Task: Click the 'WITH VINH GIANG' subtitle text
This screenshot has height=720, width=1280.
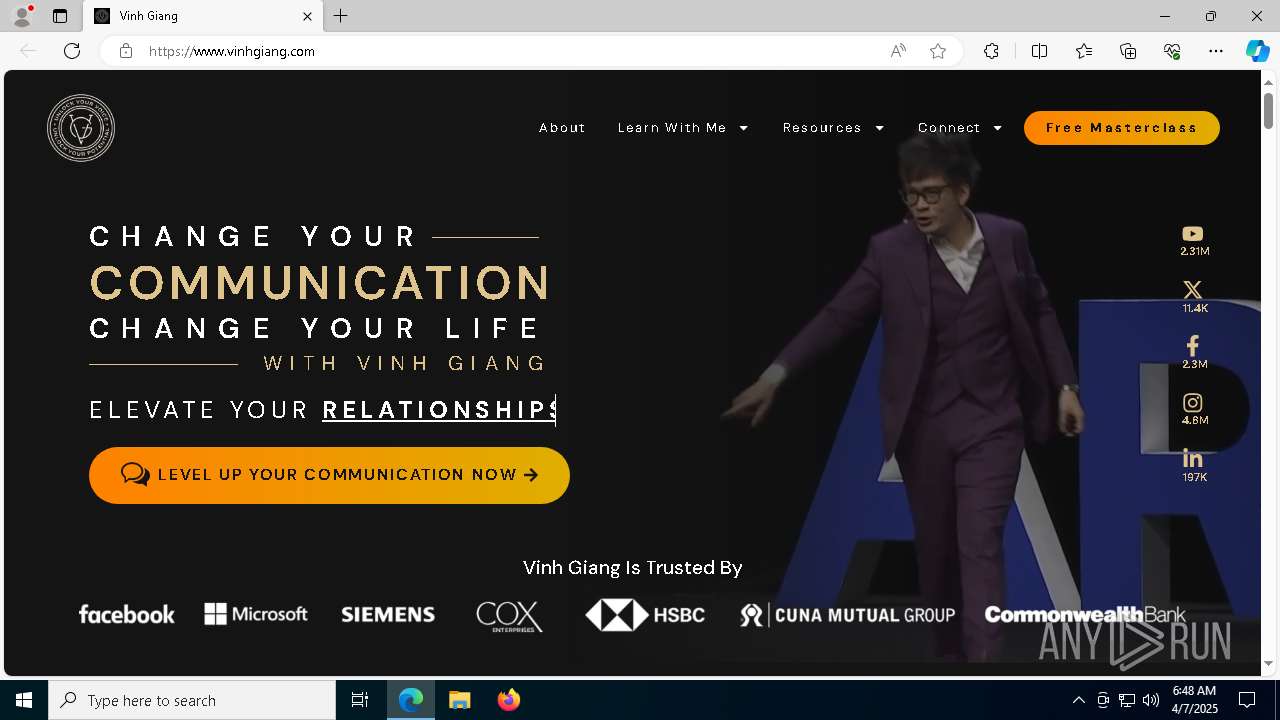Action: coord(405,363)
